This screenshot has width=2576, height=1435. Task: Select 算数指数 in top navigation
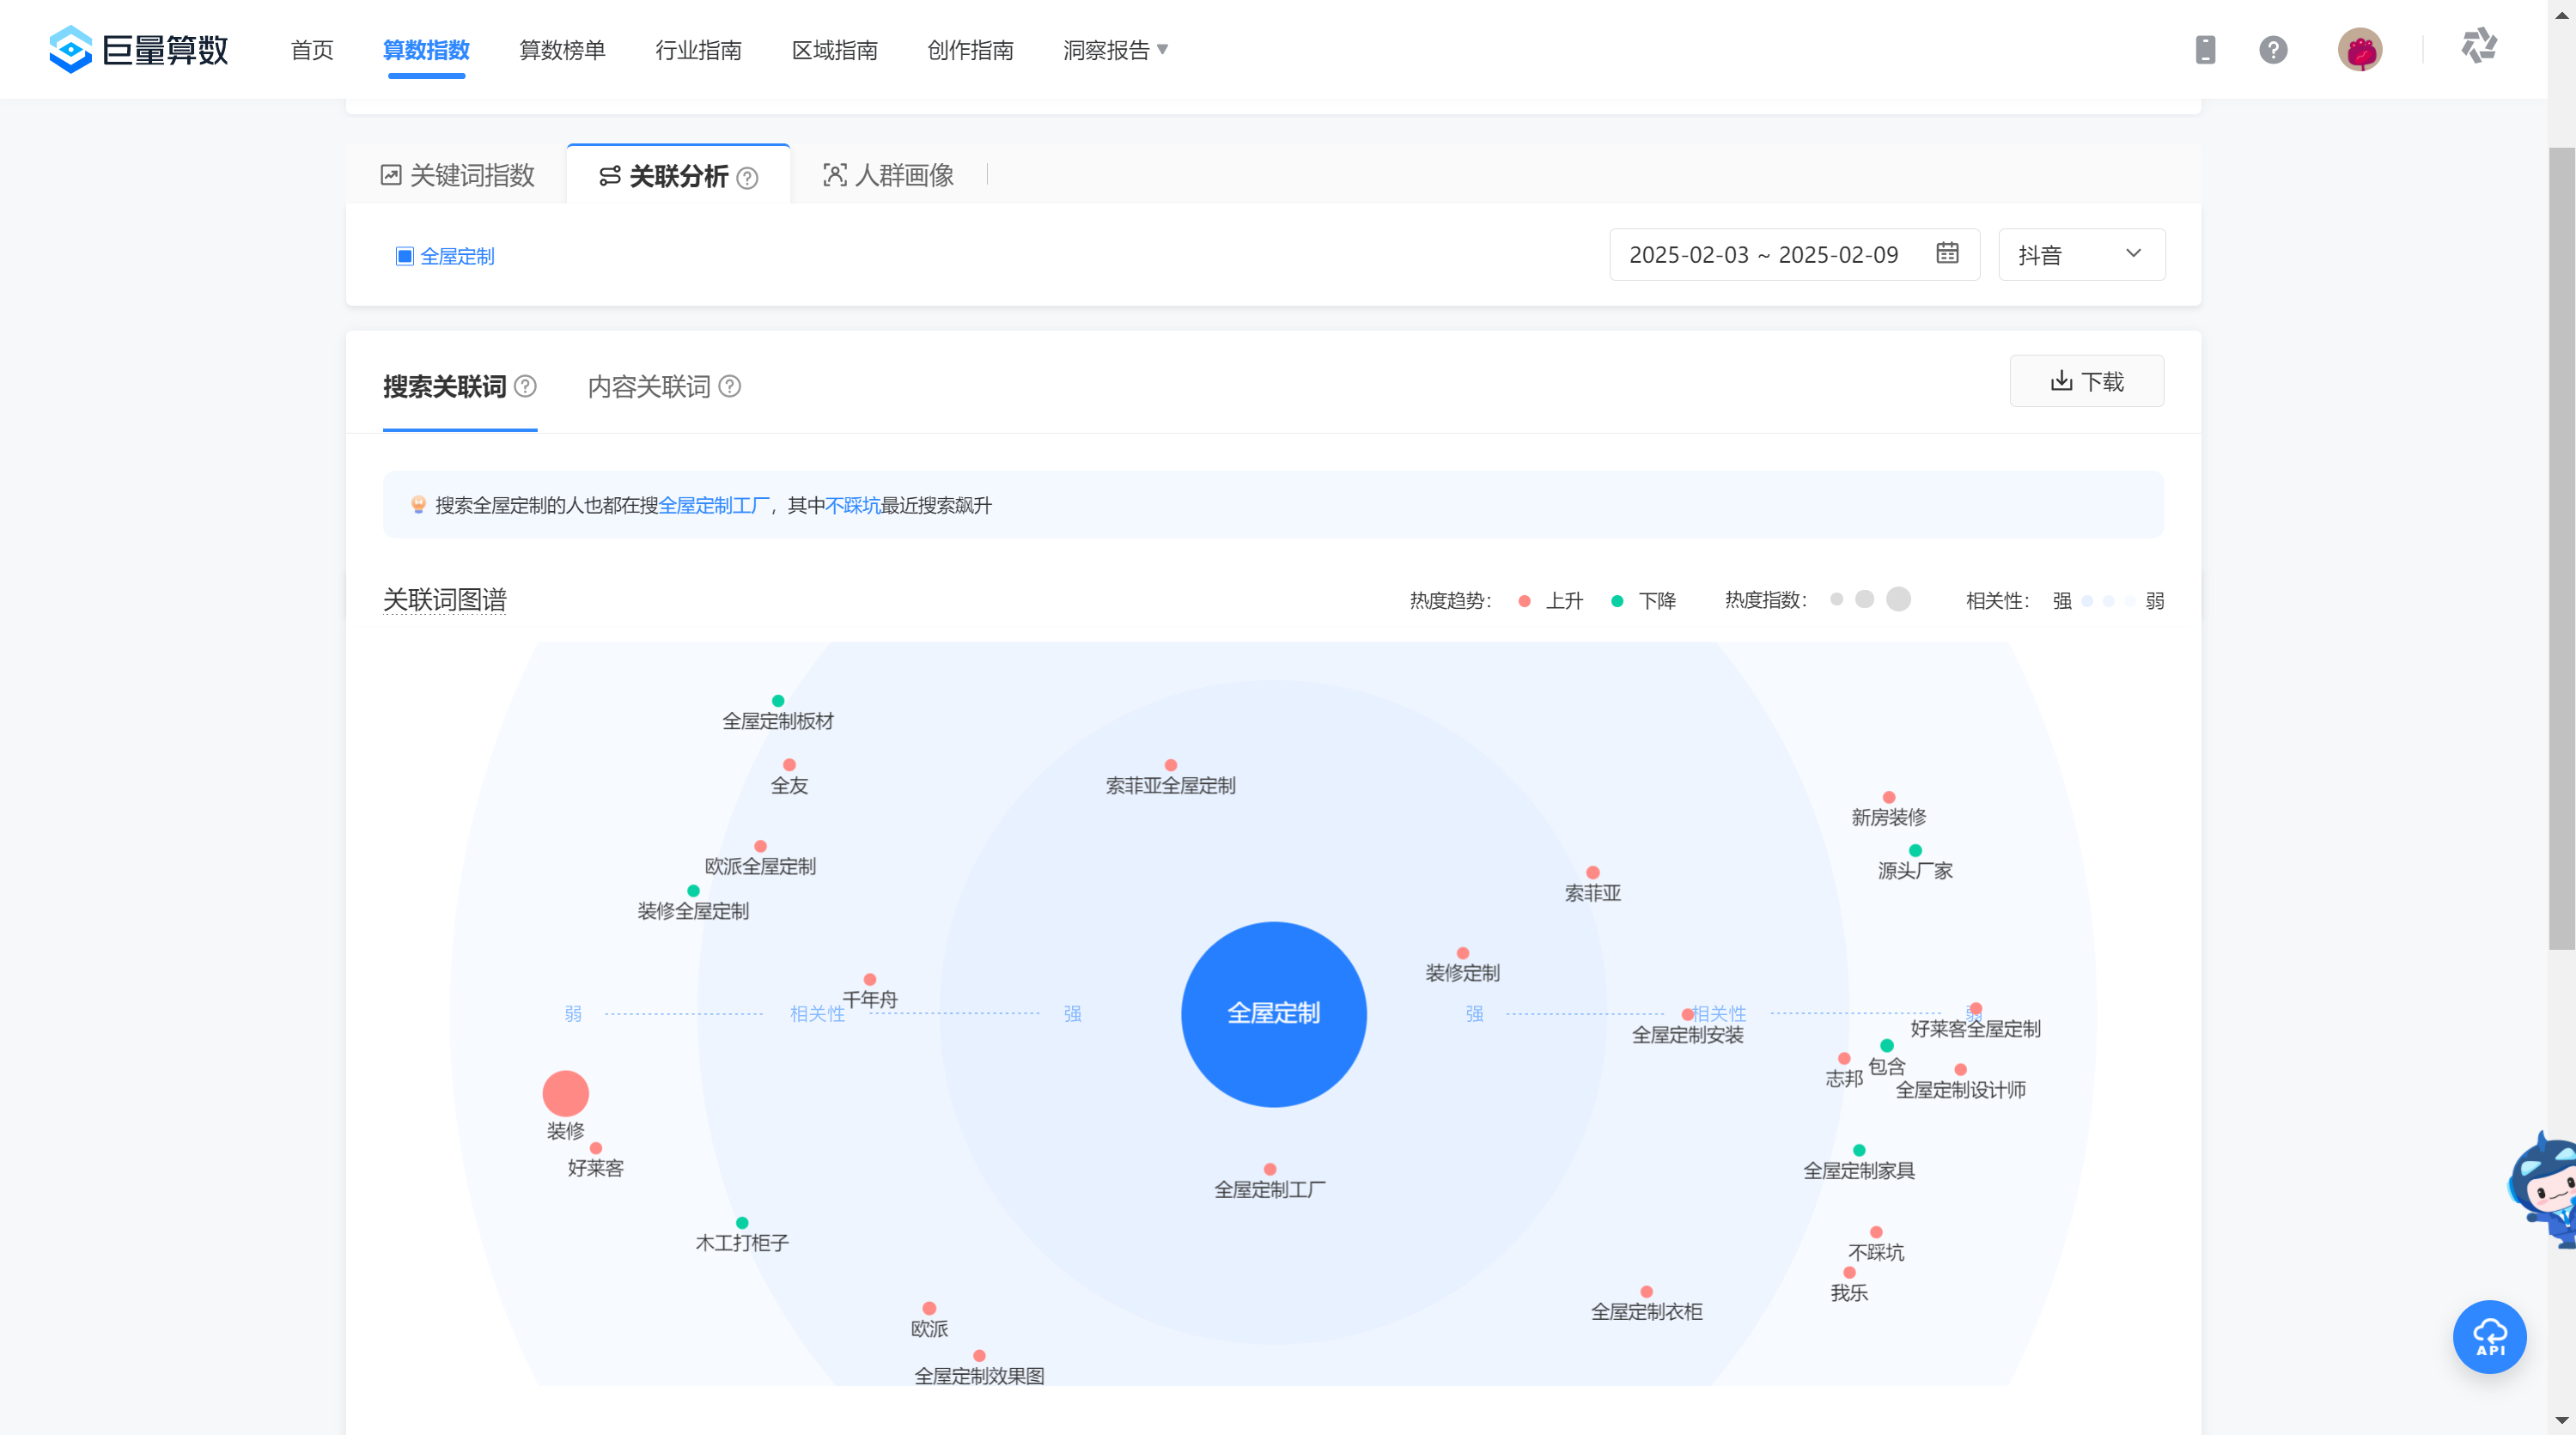point(426,50)
